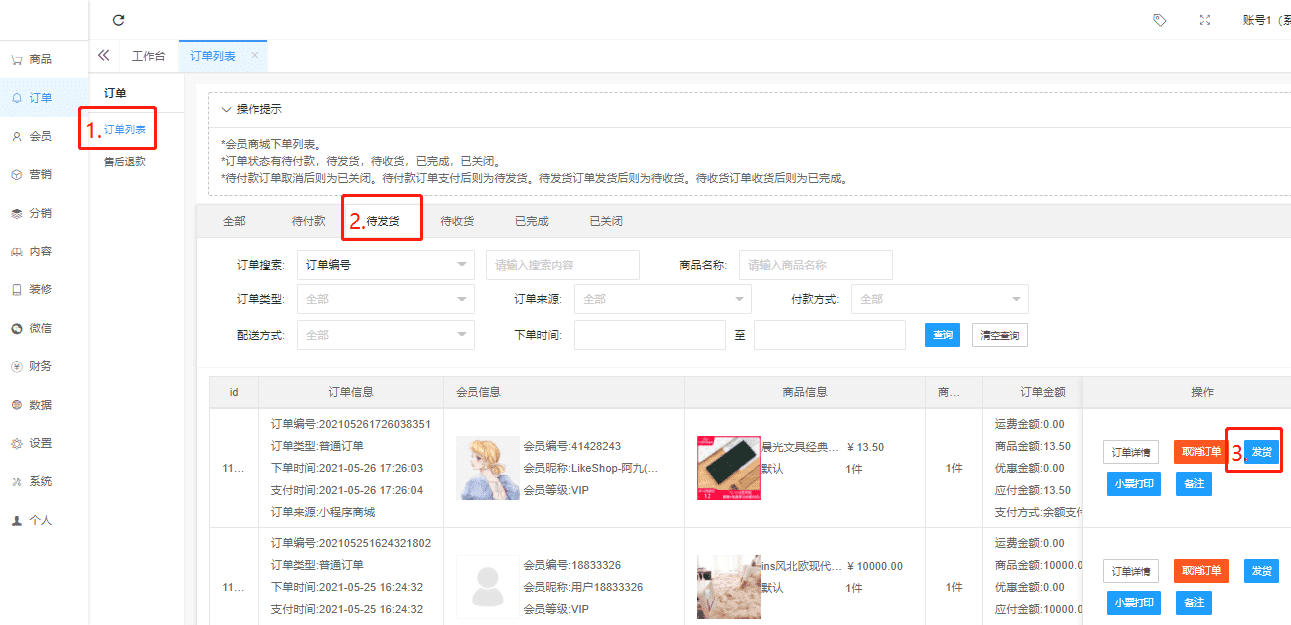Collapse sidebar with double-chevron icon
The image size is (1291, 625).
[103, 56]
